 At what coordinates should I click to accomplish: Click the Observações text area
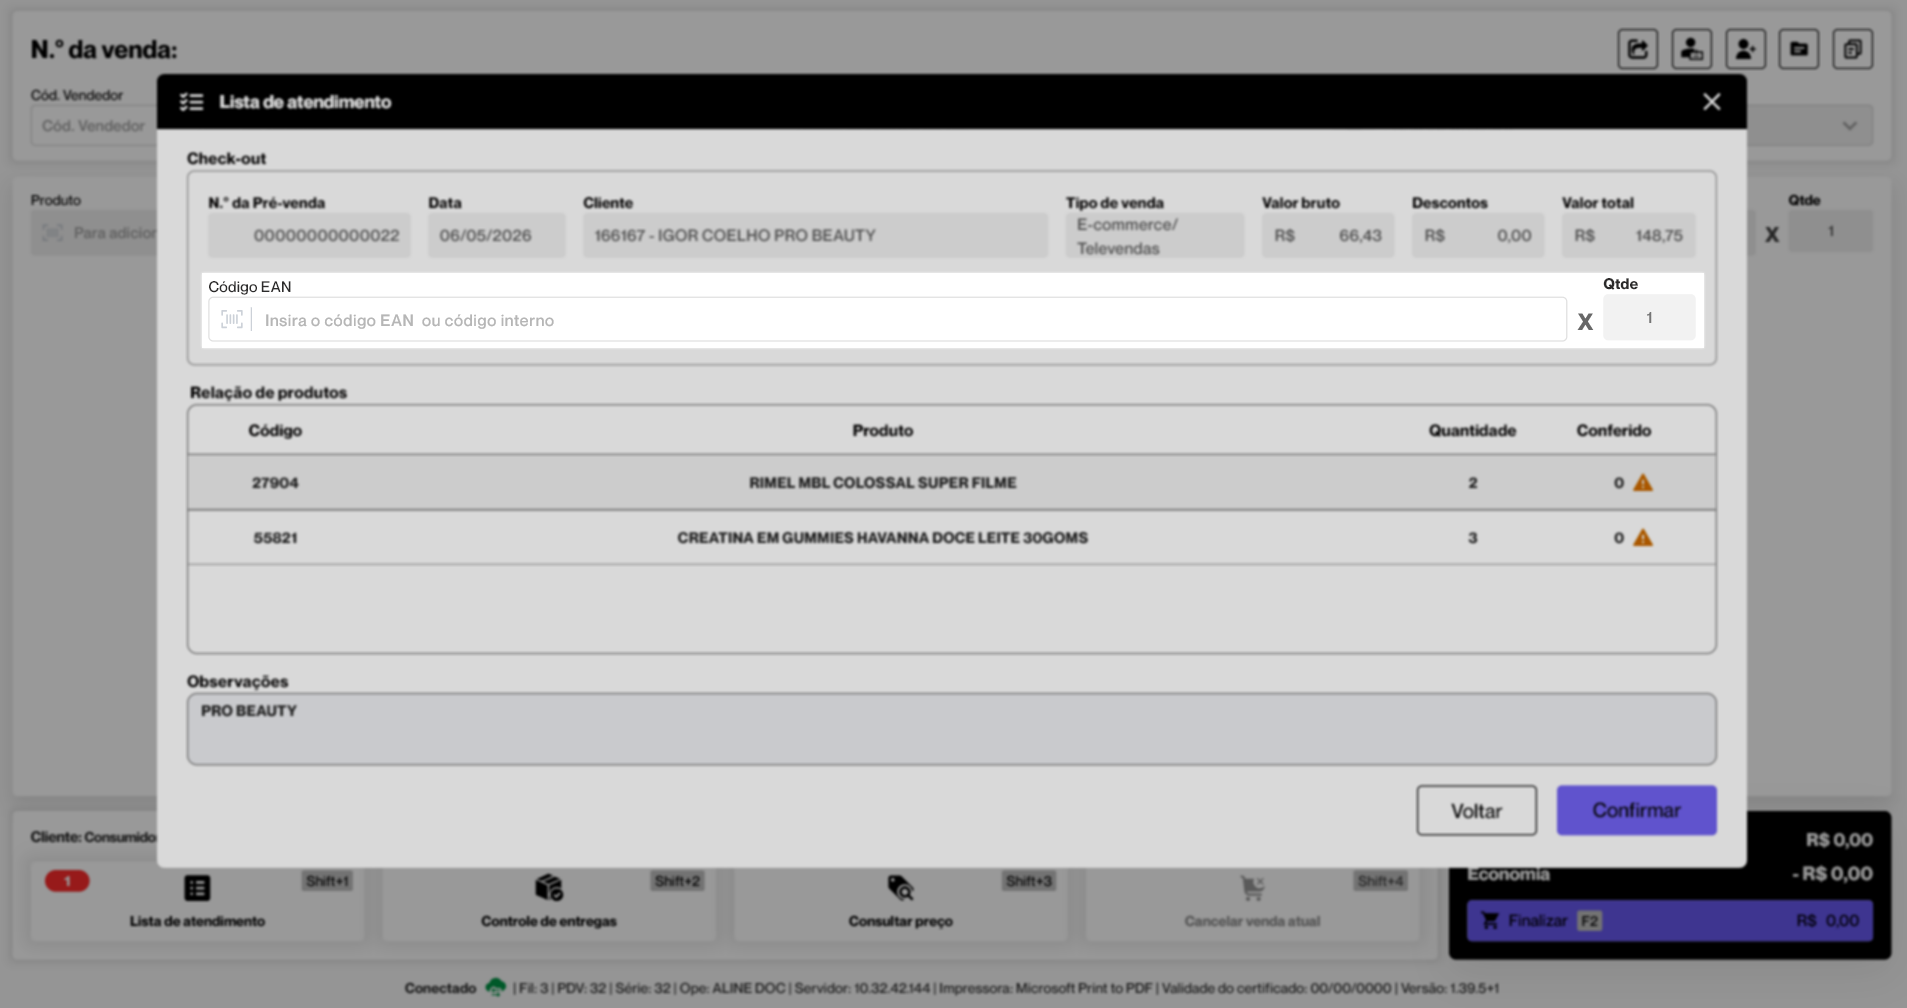click(x=952, y=729)
